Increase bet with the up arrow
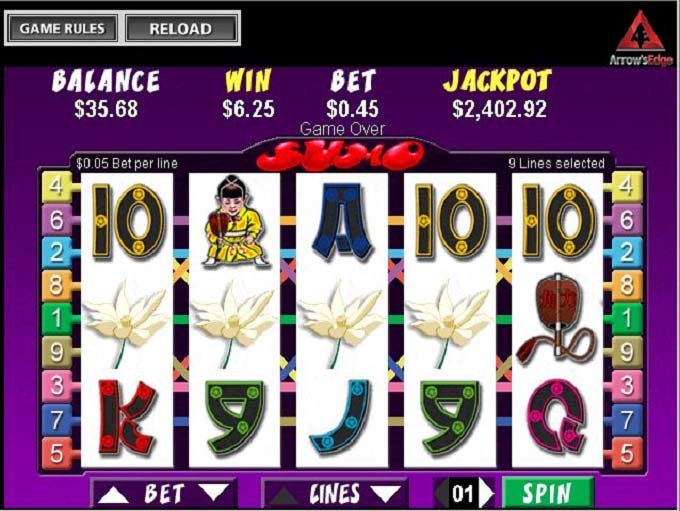 [114, 494]
